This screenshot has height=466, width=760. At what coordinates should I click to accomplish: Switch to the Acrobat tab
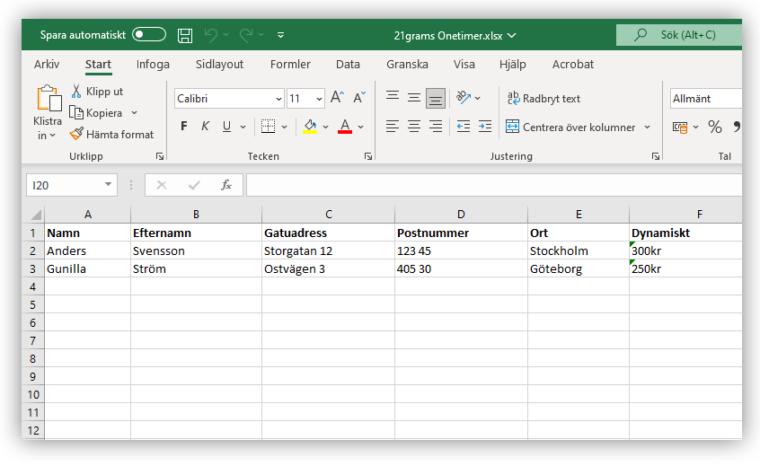tap(572, 64)
